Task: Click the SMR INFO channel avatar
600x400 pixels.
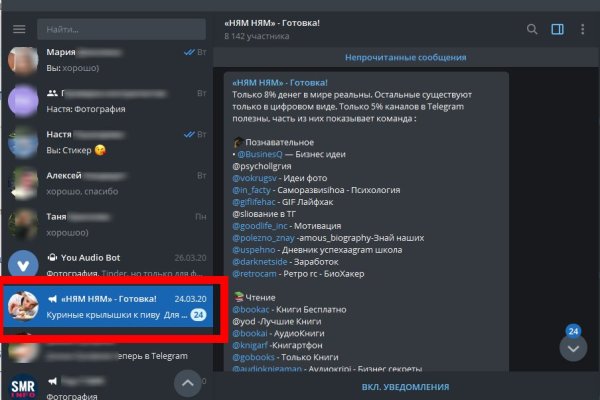Action: pos(23,386)
